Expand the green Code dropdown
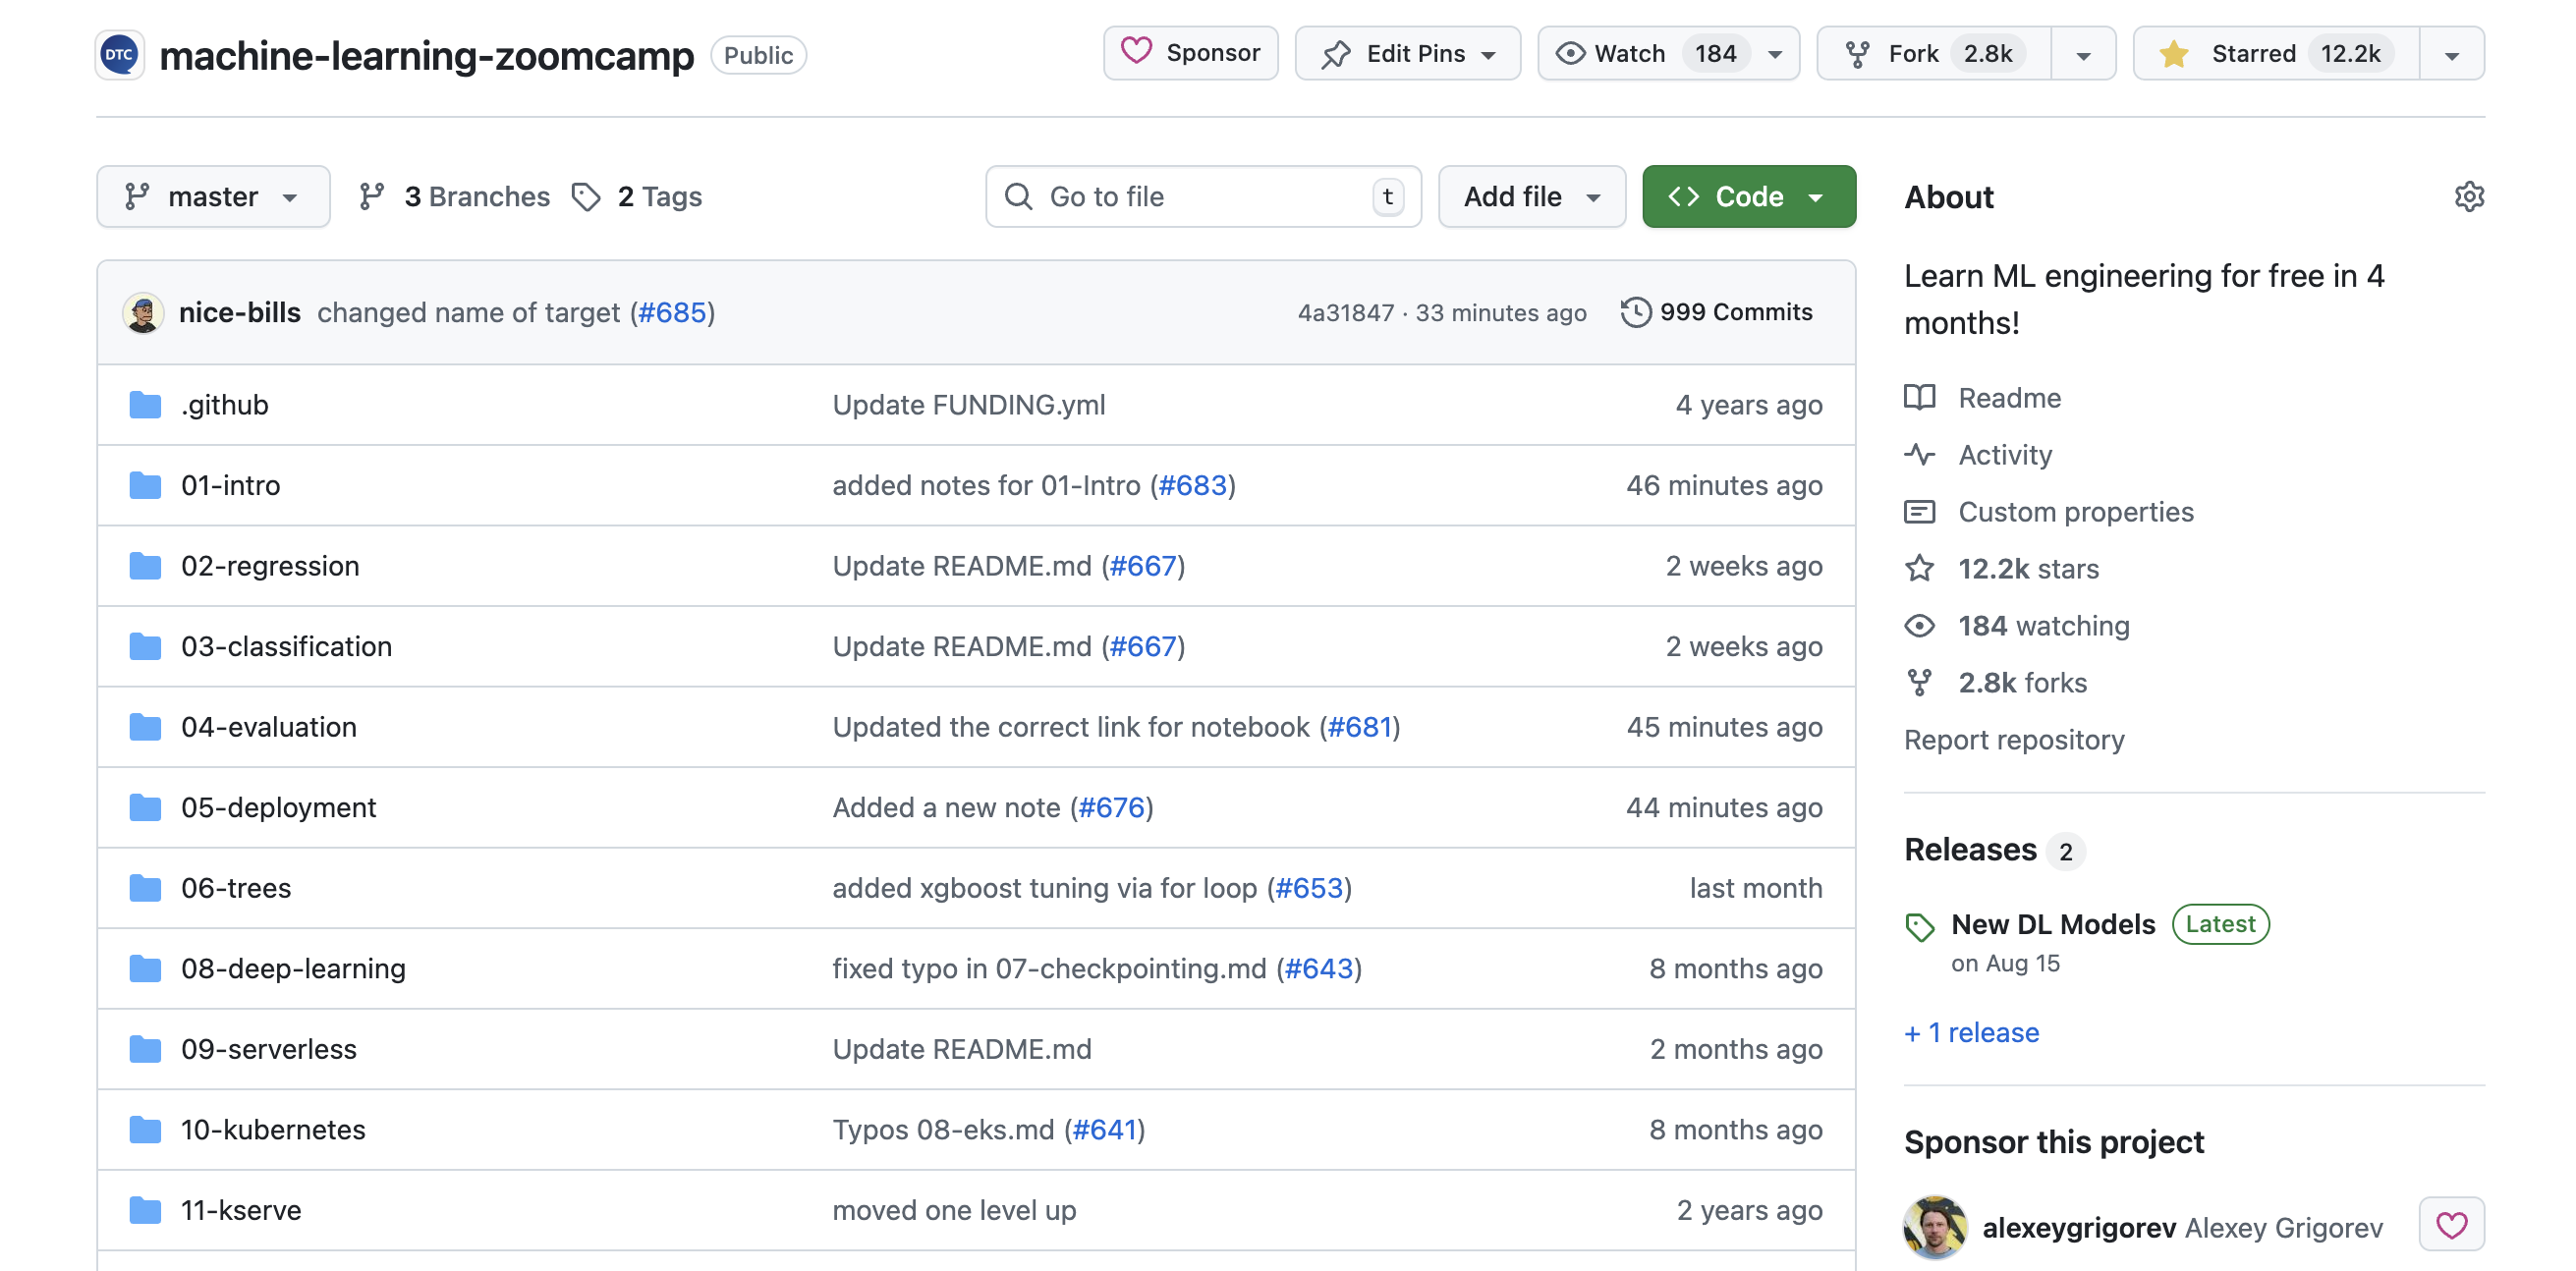Screen dimensions: 2576x1271 pos(1748,196)
